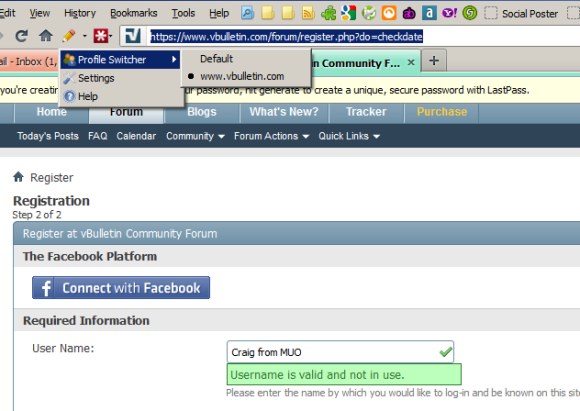Viewport: 580px width, 411px height.
Task: Go to browser home via house icon
Action: [x=46, y=36]
